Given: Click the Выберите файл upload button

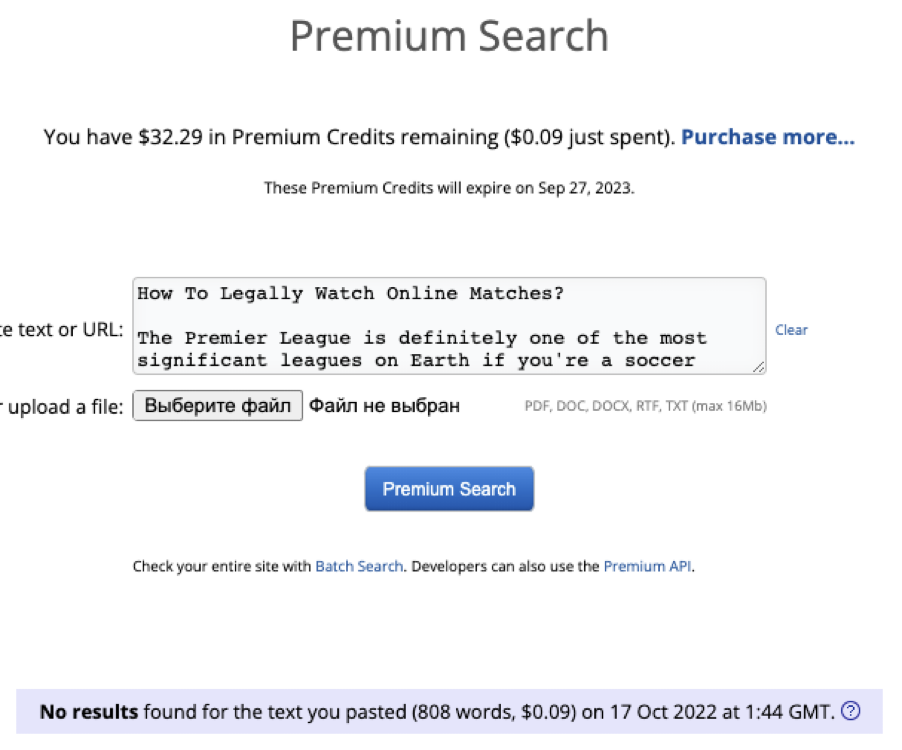Looking at the screenshot, I should [218, 405].
